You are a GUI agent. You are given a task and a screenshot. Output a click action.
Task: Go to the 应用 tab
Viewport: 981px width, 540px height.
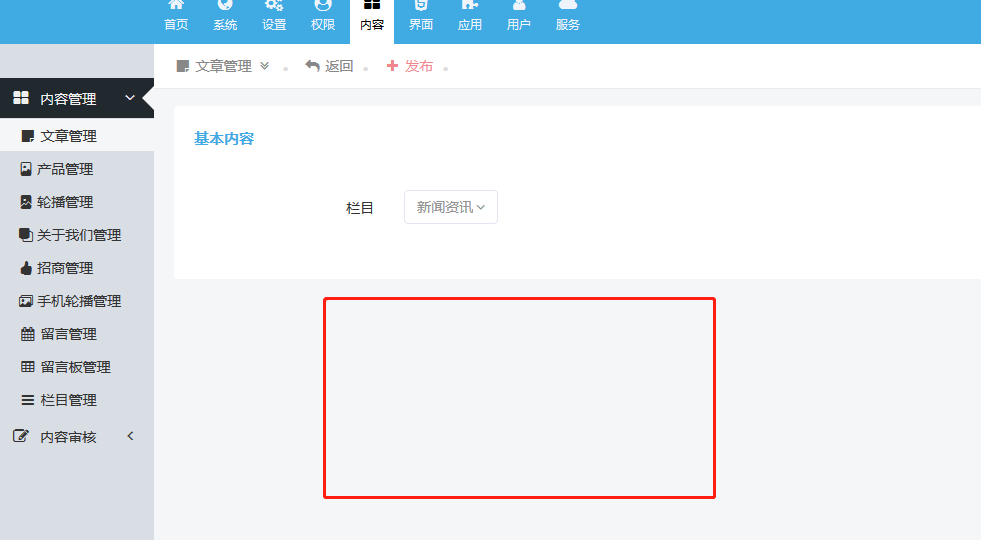469,18
